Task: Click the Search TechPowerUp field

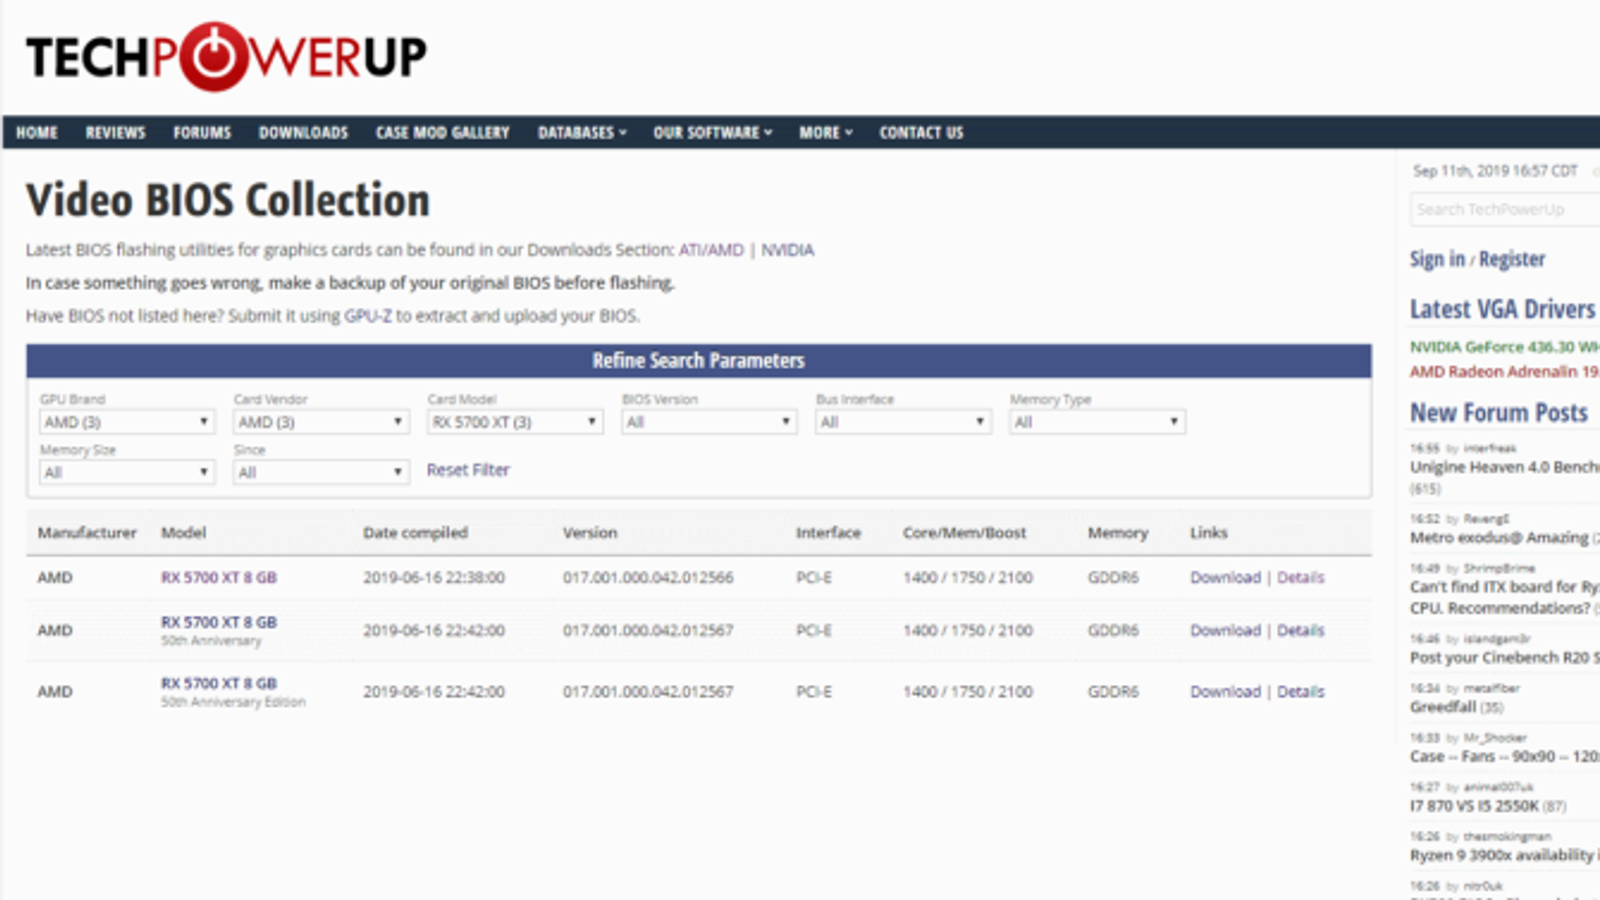Action: (1505, 209)
